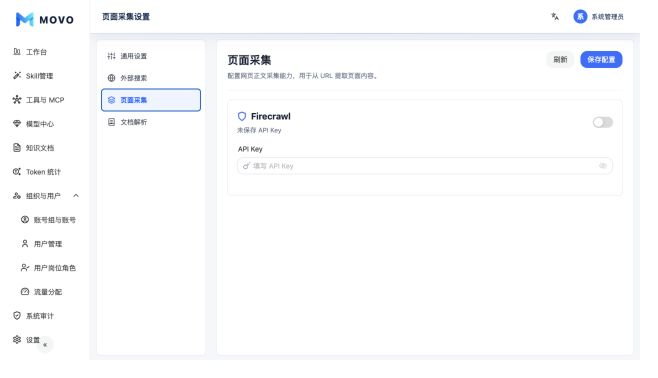Image resolution: width=658 pixels, height=378 pixels.
Task: Select the 外部搜索 settings tab
Action: [x=151, y=78]
